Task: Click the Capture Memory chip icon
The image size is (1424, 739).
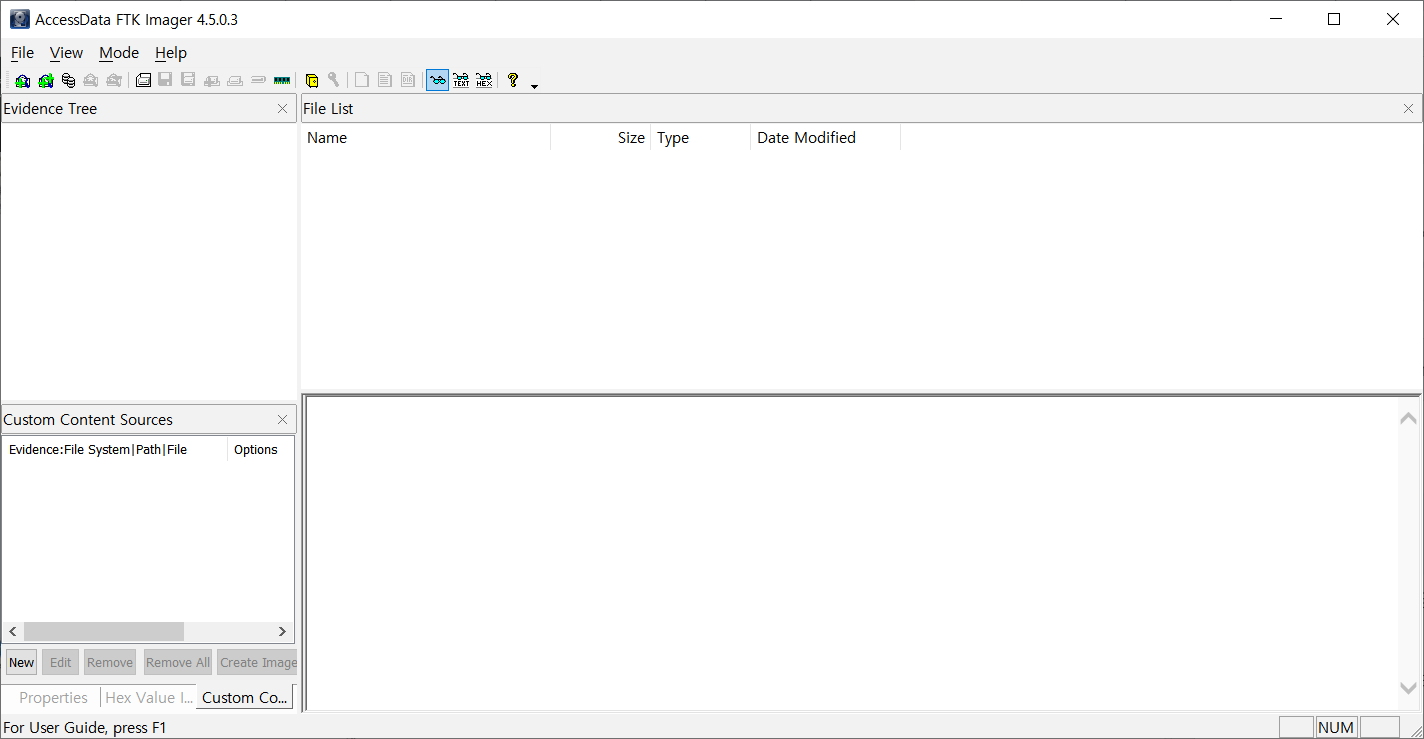Action: pos(282,81)
